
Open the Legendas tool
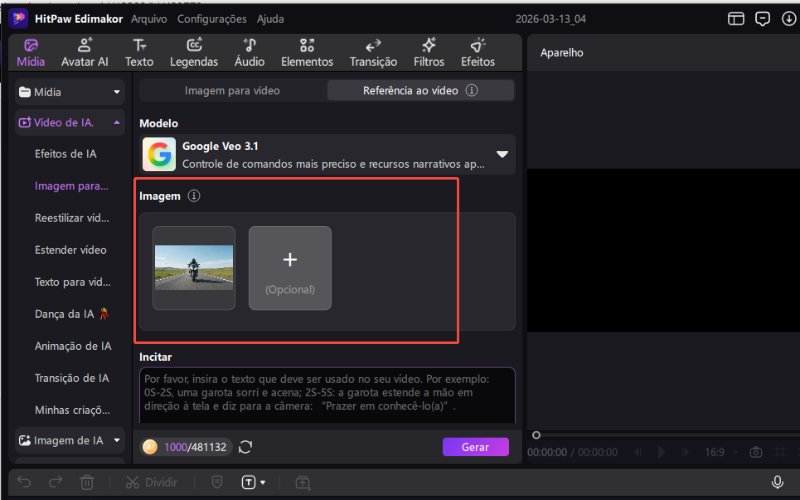[194, 53]
